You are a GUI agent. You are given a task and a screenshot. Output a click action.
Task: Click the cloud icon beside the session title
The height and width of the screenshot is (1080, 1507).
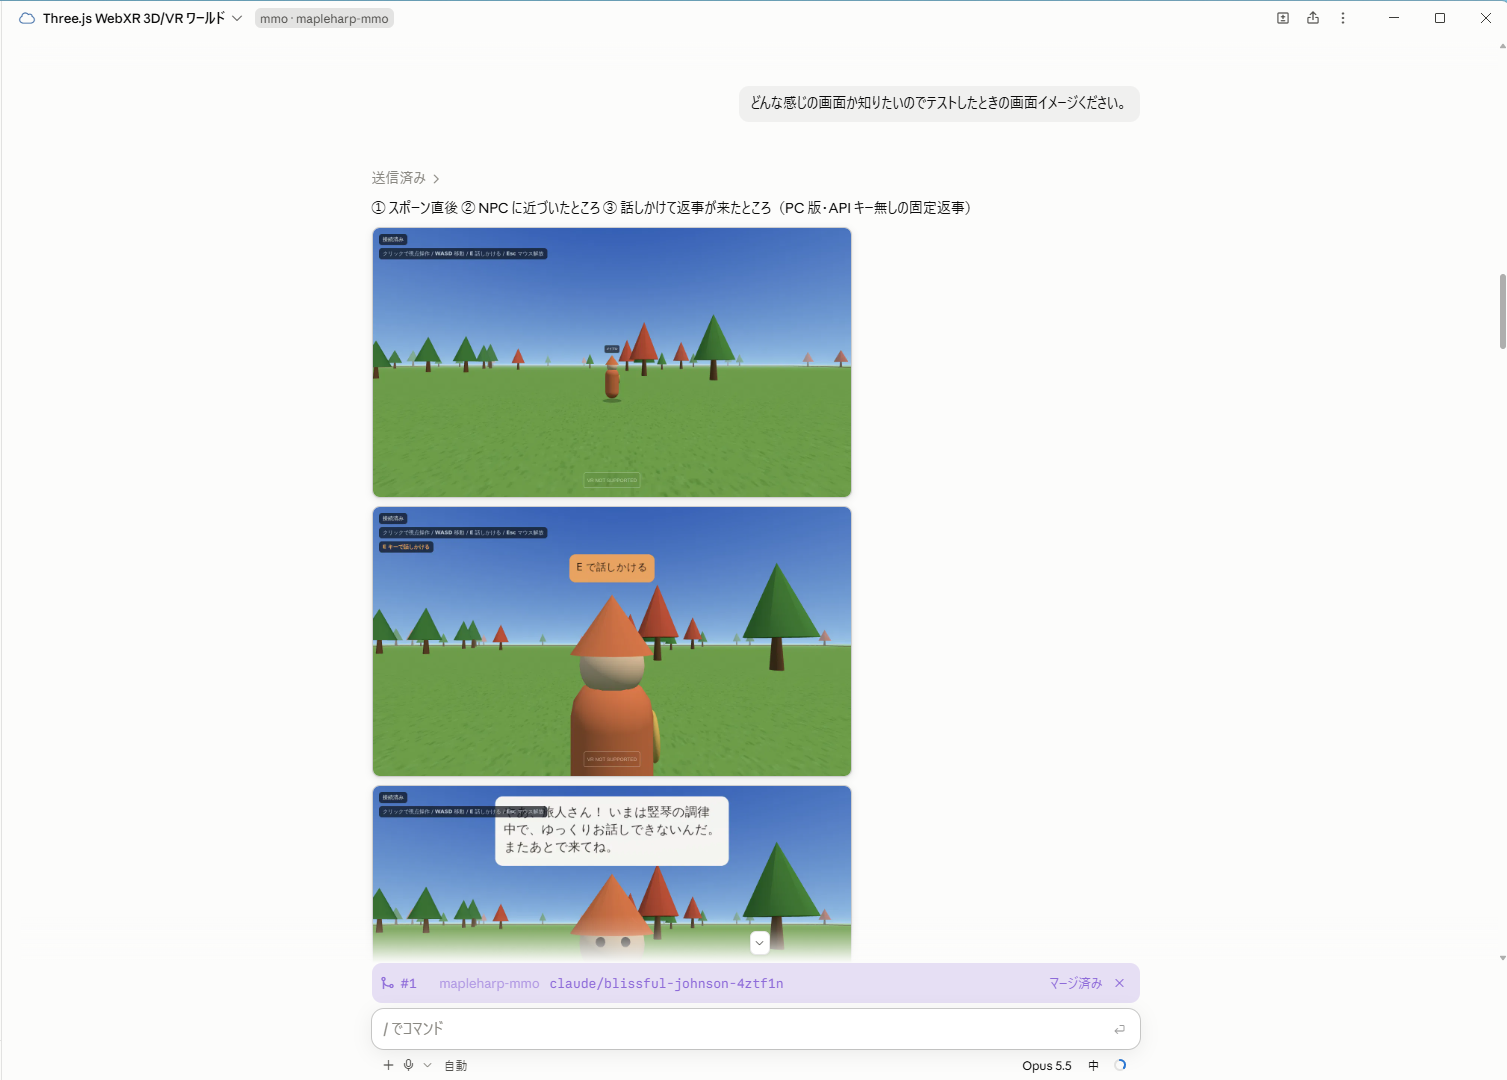(27, 18)
